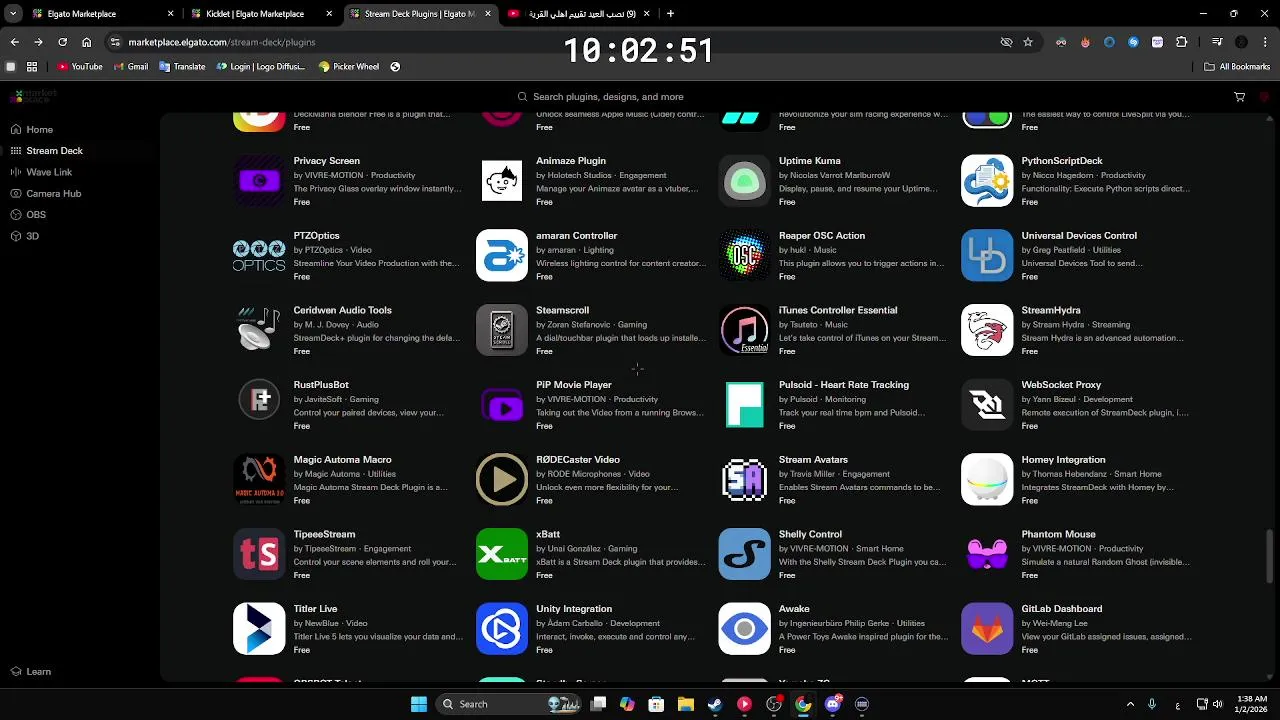The height and width of the screenshot is (720, 1280).
Task: Open the amaran Controller plugin icon
Action: tap(502, 256)
